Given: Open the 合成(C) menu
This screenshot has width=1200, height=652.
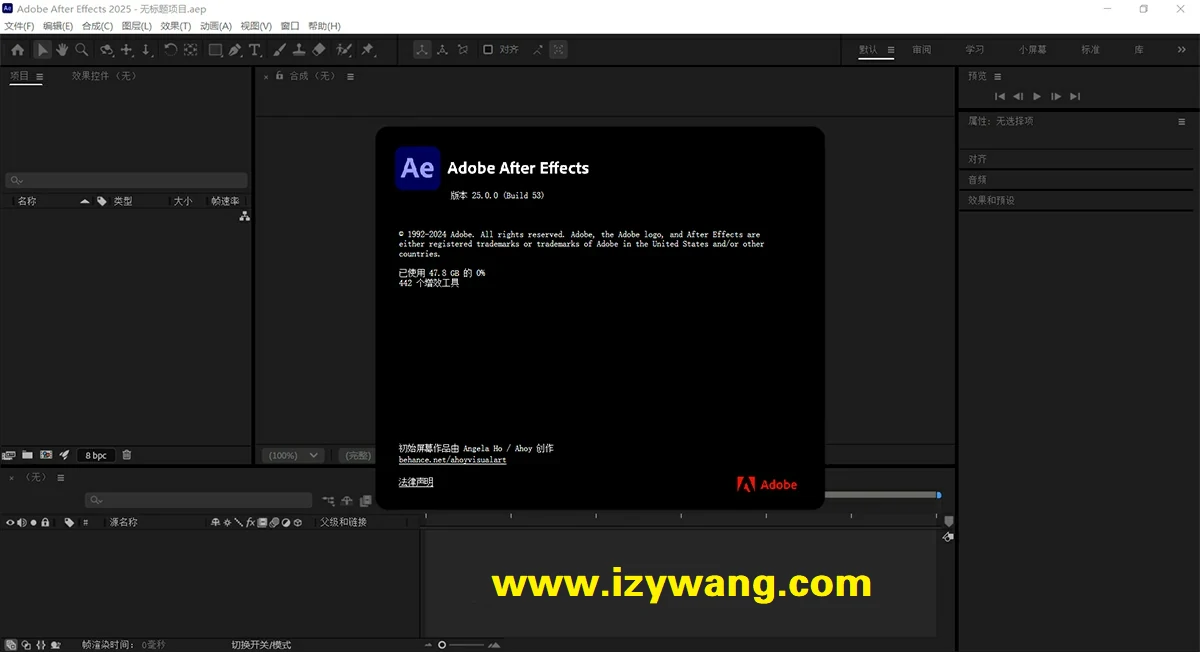Looking at the screenshot, I should pyautogui.click(x=97, y=26).
